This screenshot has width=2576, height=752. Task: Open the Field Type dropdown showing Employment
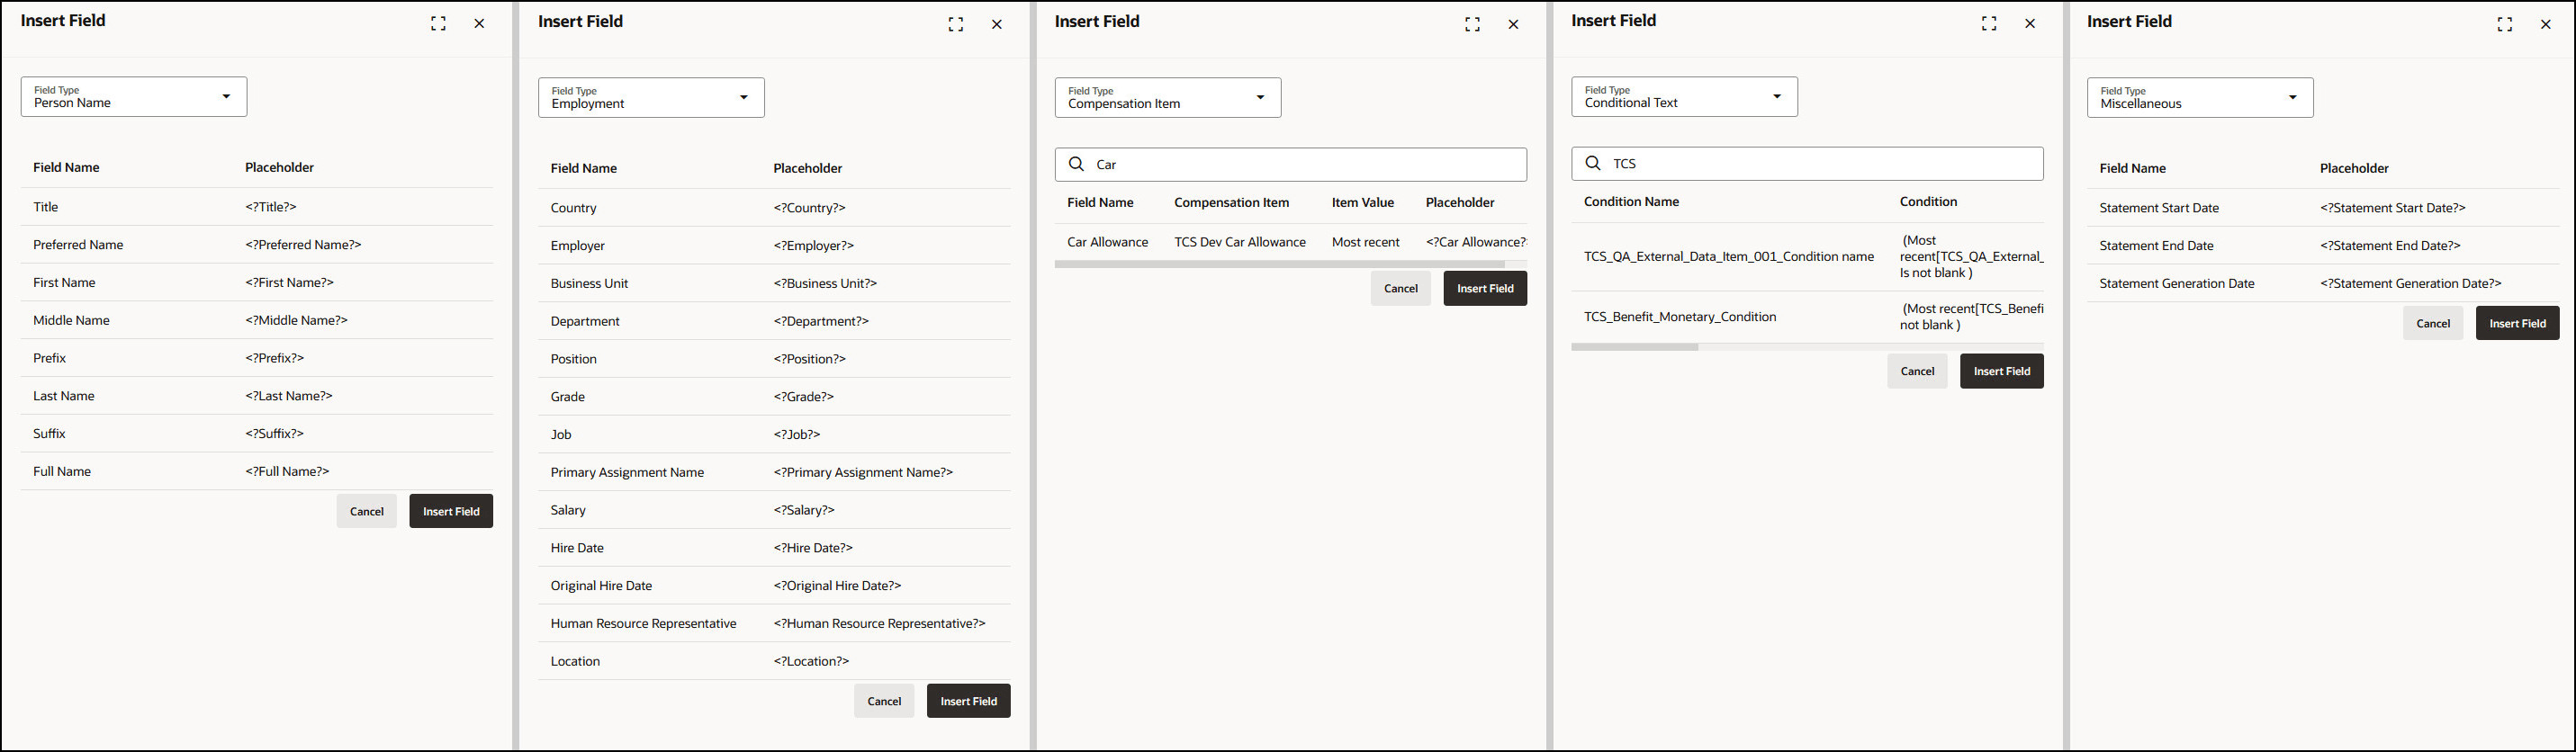pyautogui.click(x=651, y=98)
